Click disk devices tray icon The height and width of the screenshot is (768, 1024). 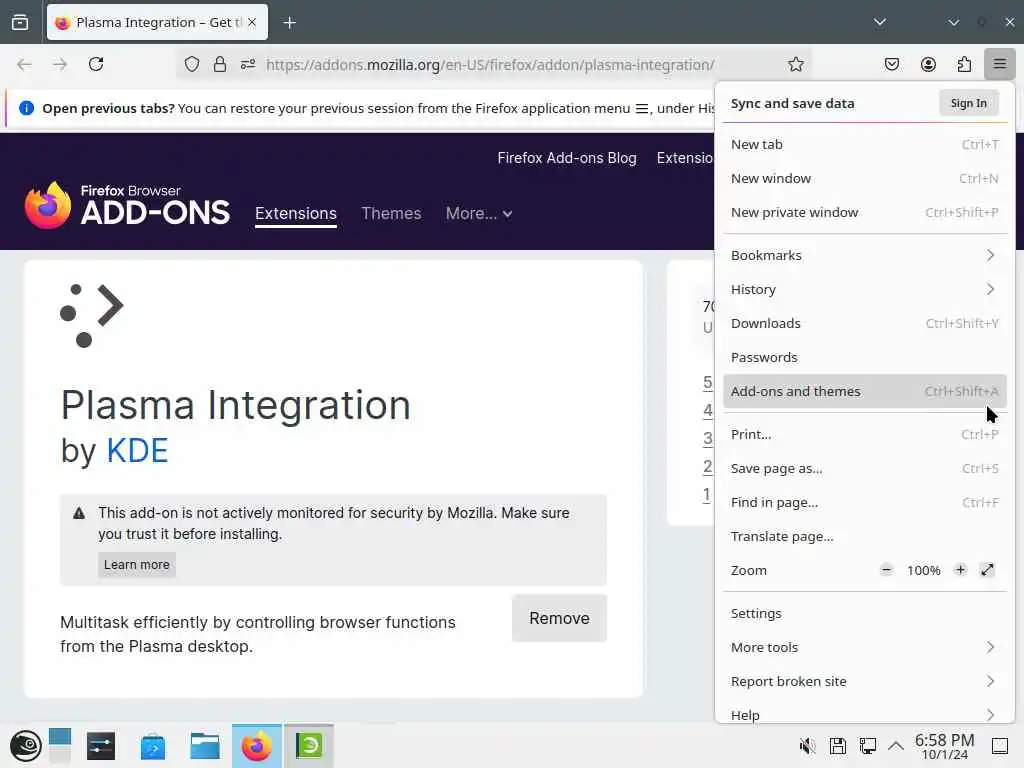pos(838,746)
